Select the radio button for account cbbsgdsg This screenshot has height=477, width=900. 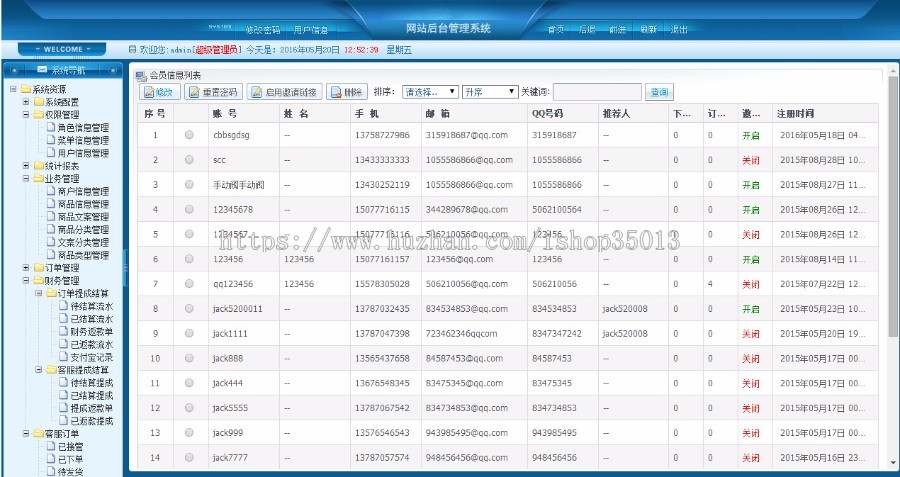(x=189, y=135)
